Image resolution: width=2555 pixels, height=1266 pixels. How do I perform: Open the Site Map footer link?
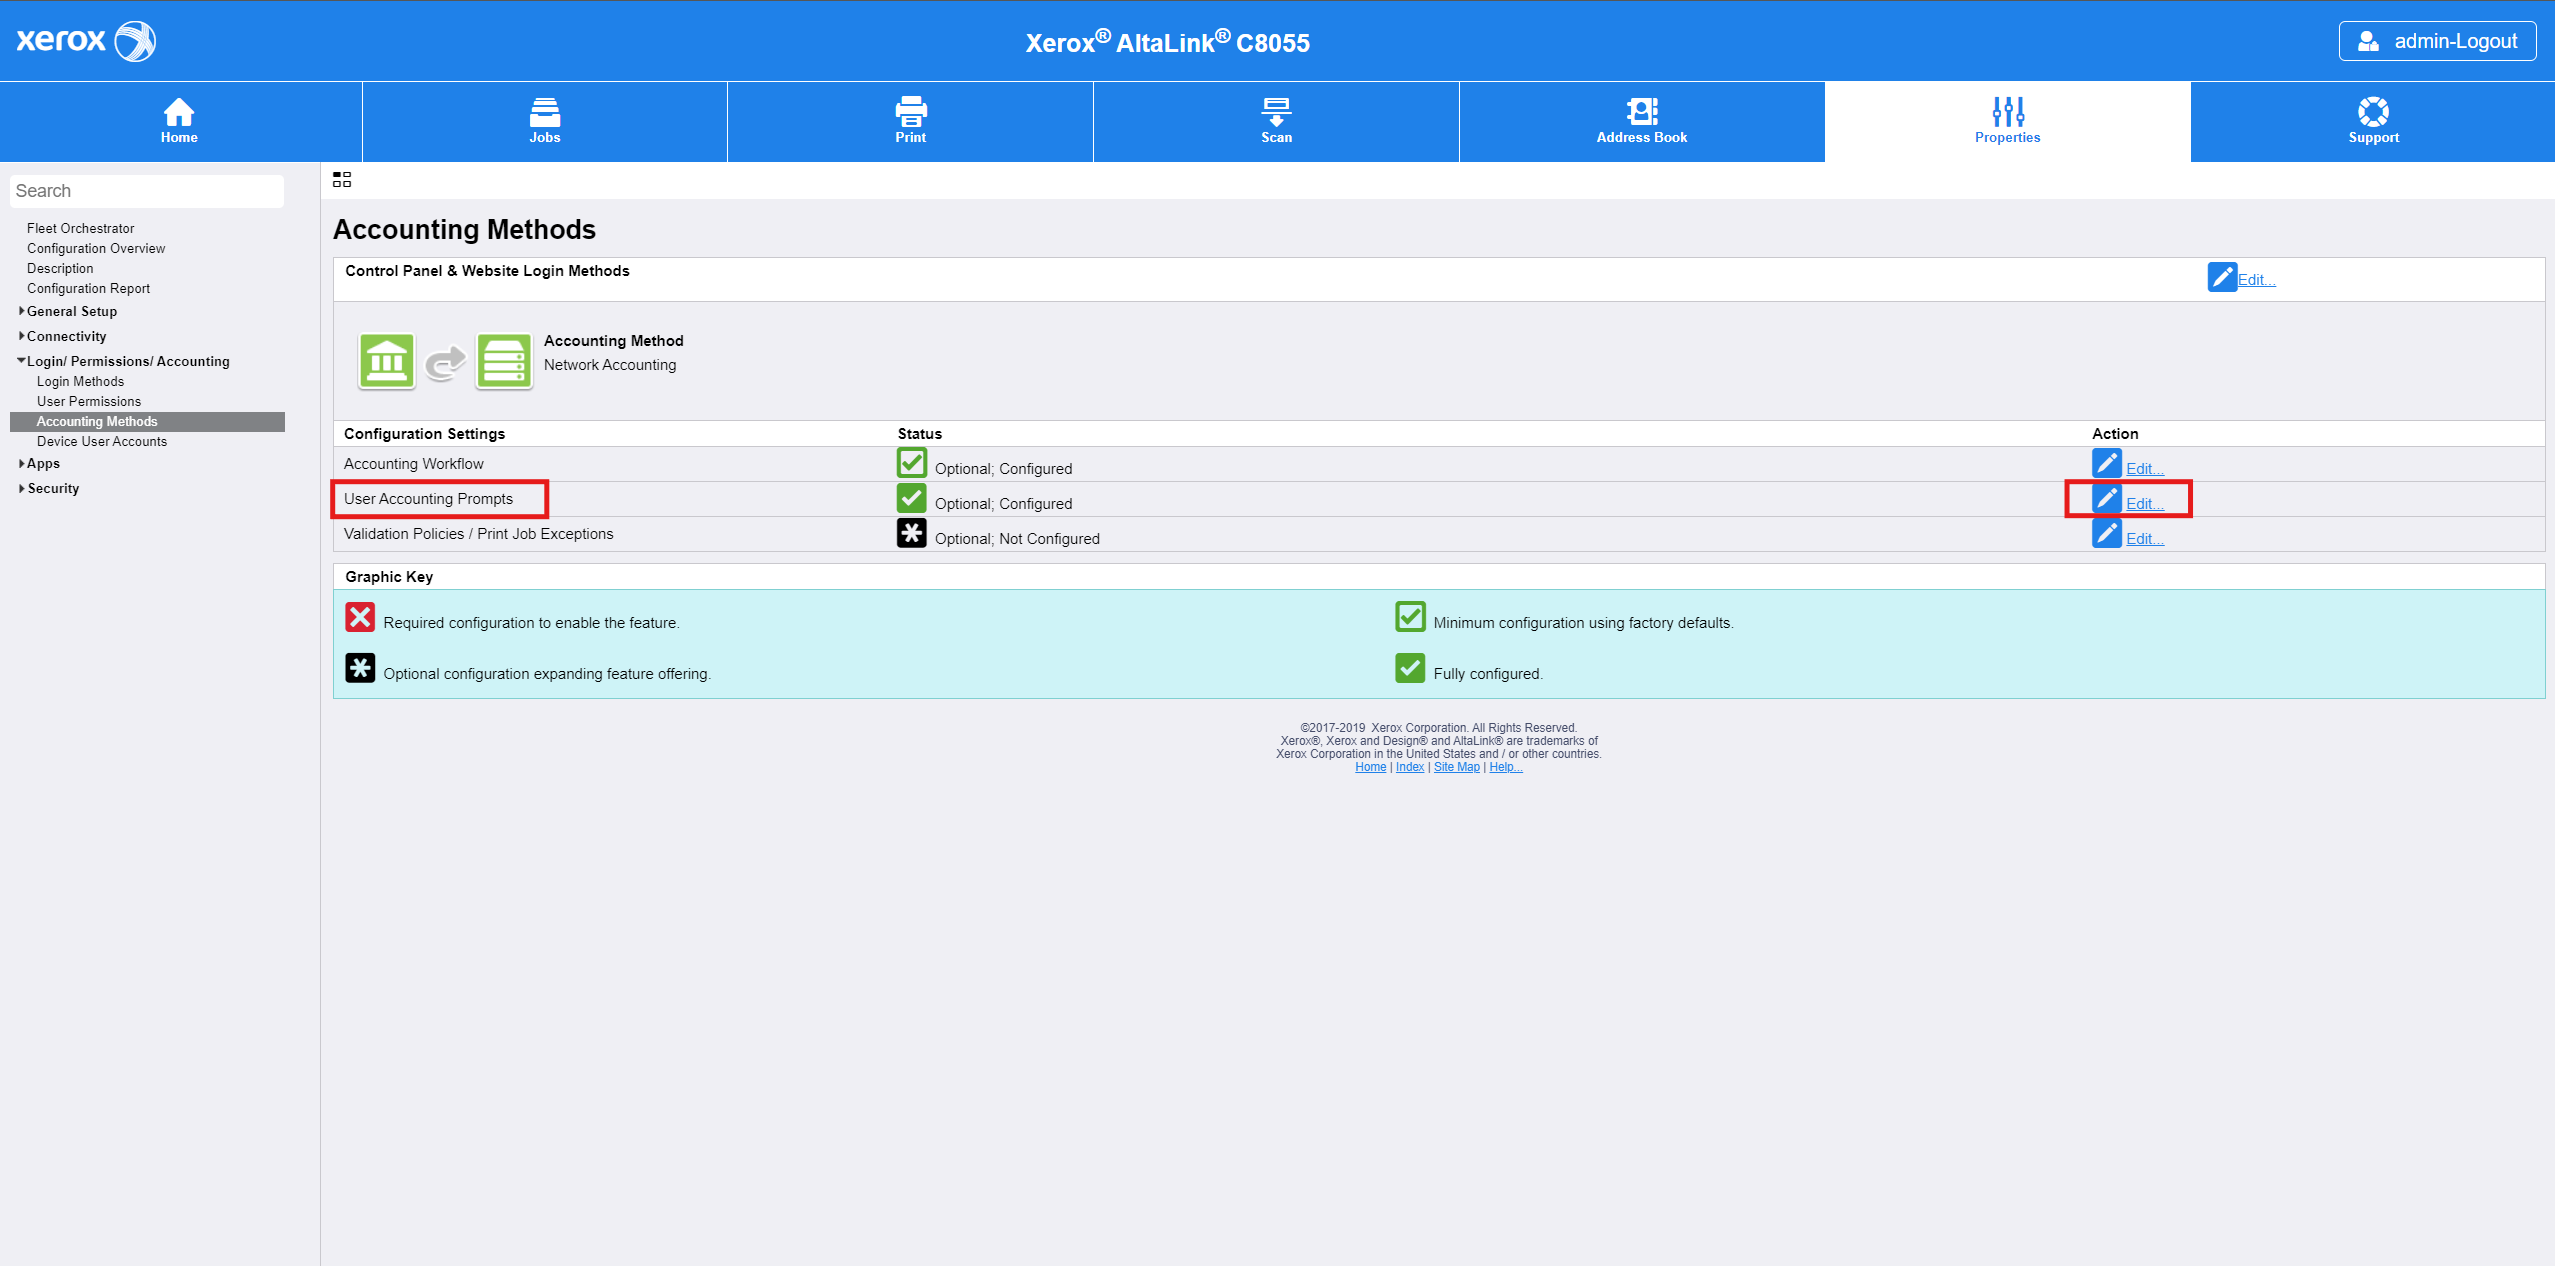tap(1456, 767)
